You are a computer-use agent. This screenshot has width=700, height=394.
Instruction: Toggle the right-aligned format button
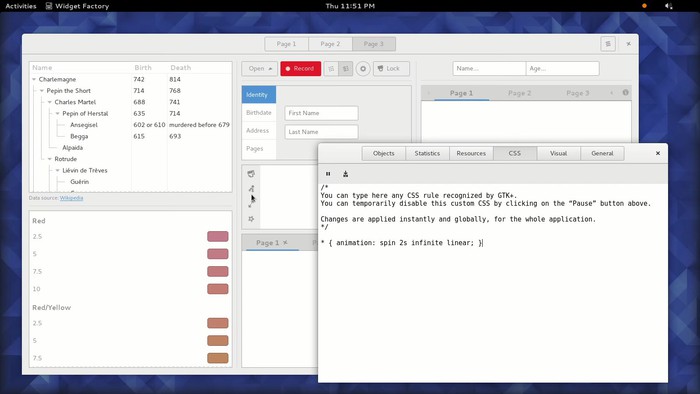(x=346, y=69)
